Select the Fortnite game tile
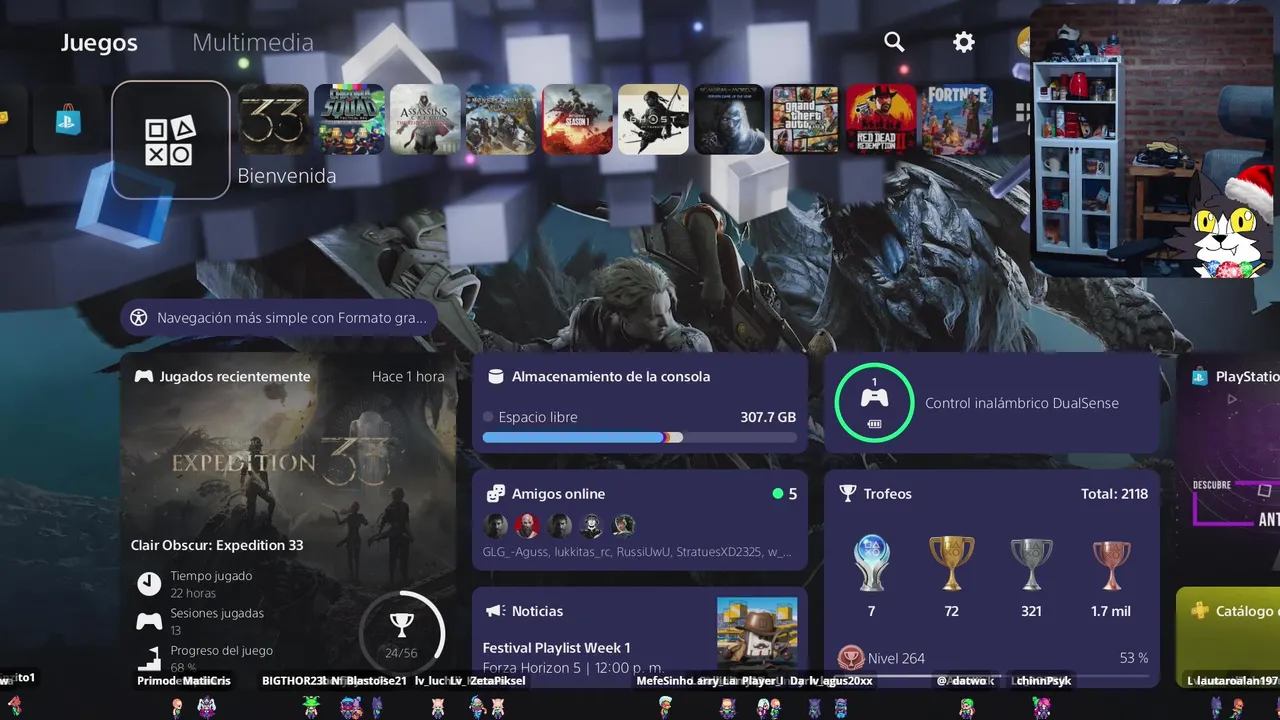 [x=957, y=119]
